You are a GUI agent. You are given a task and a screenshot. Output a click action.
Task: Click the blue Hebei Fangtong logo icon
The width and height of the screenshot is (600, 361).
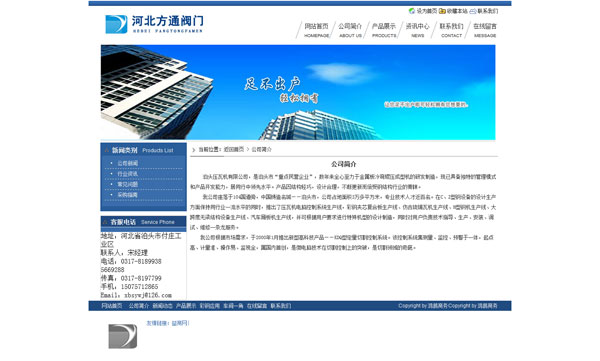point(116,24)
